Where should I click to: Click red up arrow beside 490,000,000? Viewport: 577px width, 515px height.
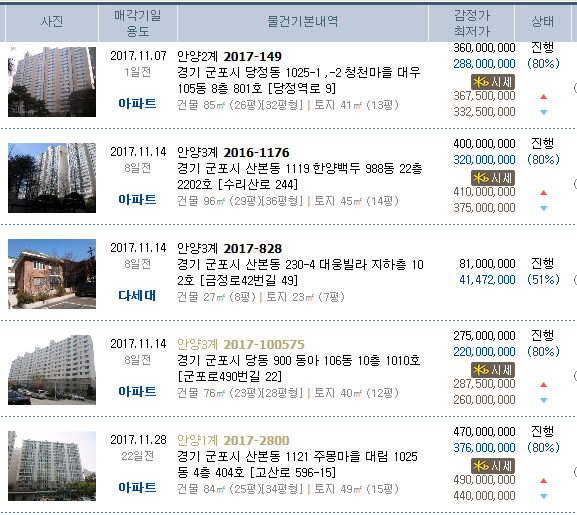[x=544, y=480]
